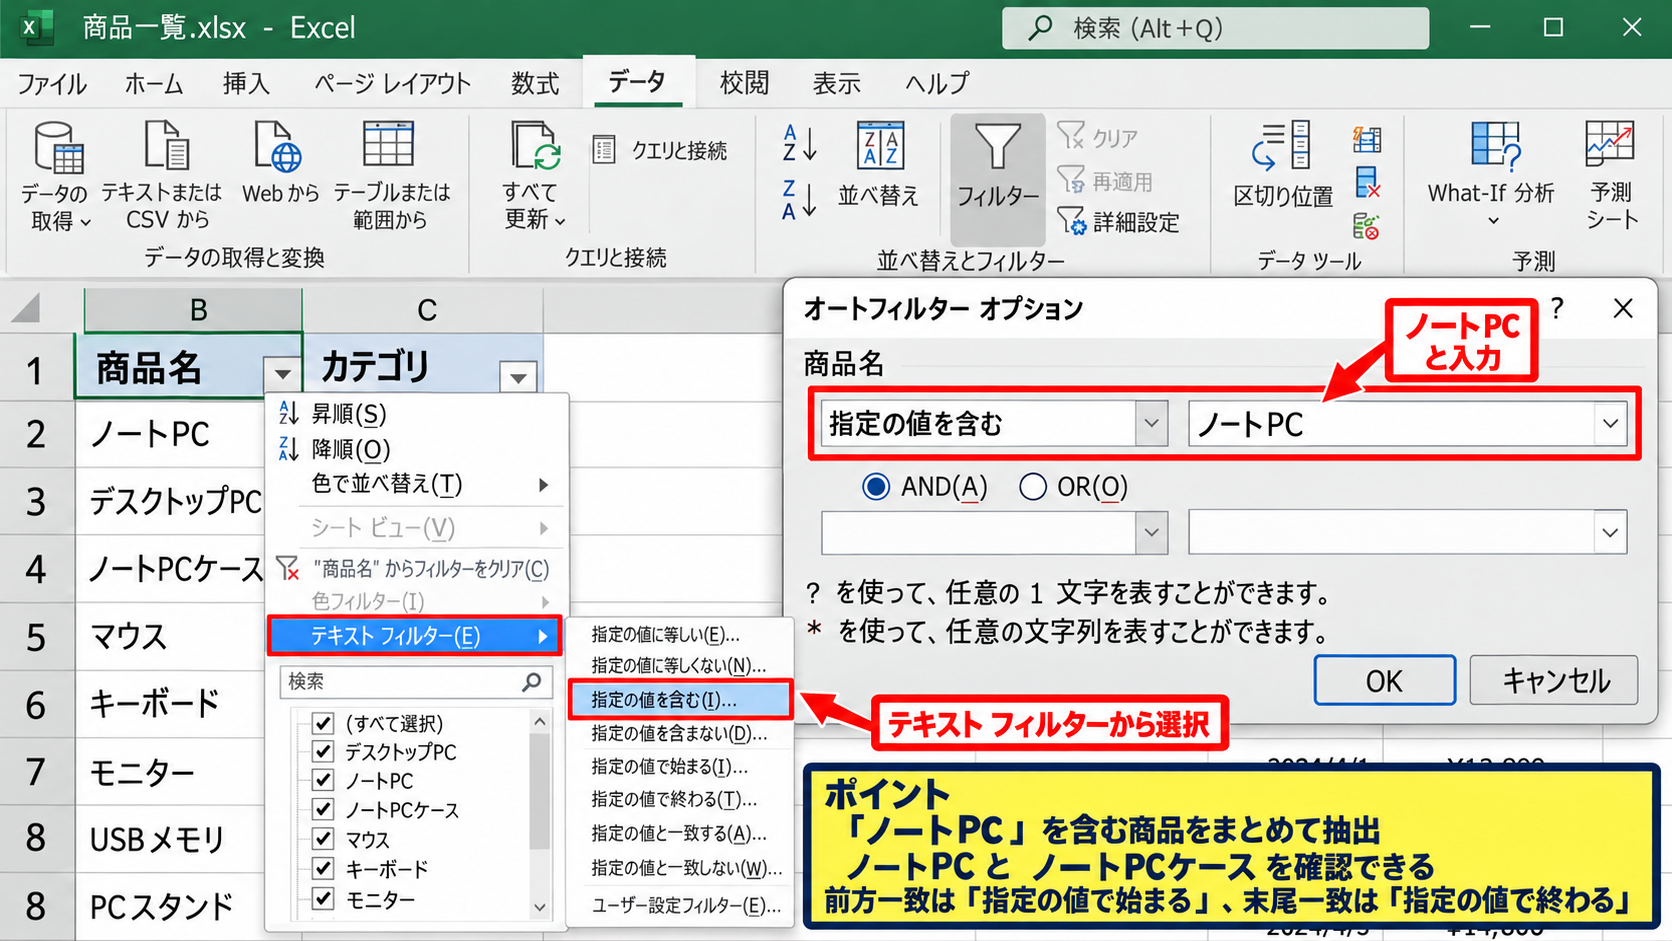Viewport: 1672px width, 941px height.
Task: Open the データ tab
Action: [637, 81]
